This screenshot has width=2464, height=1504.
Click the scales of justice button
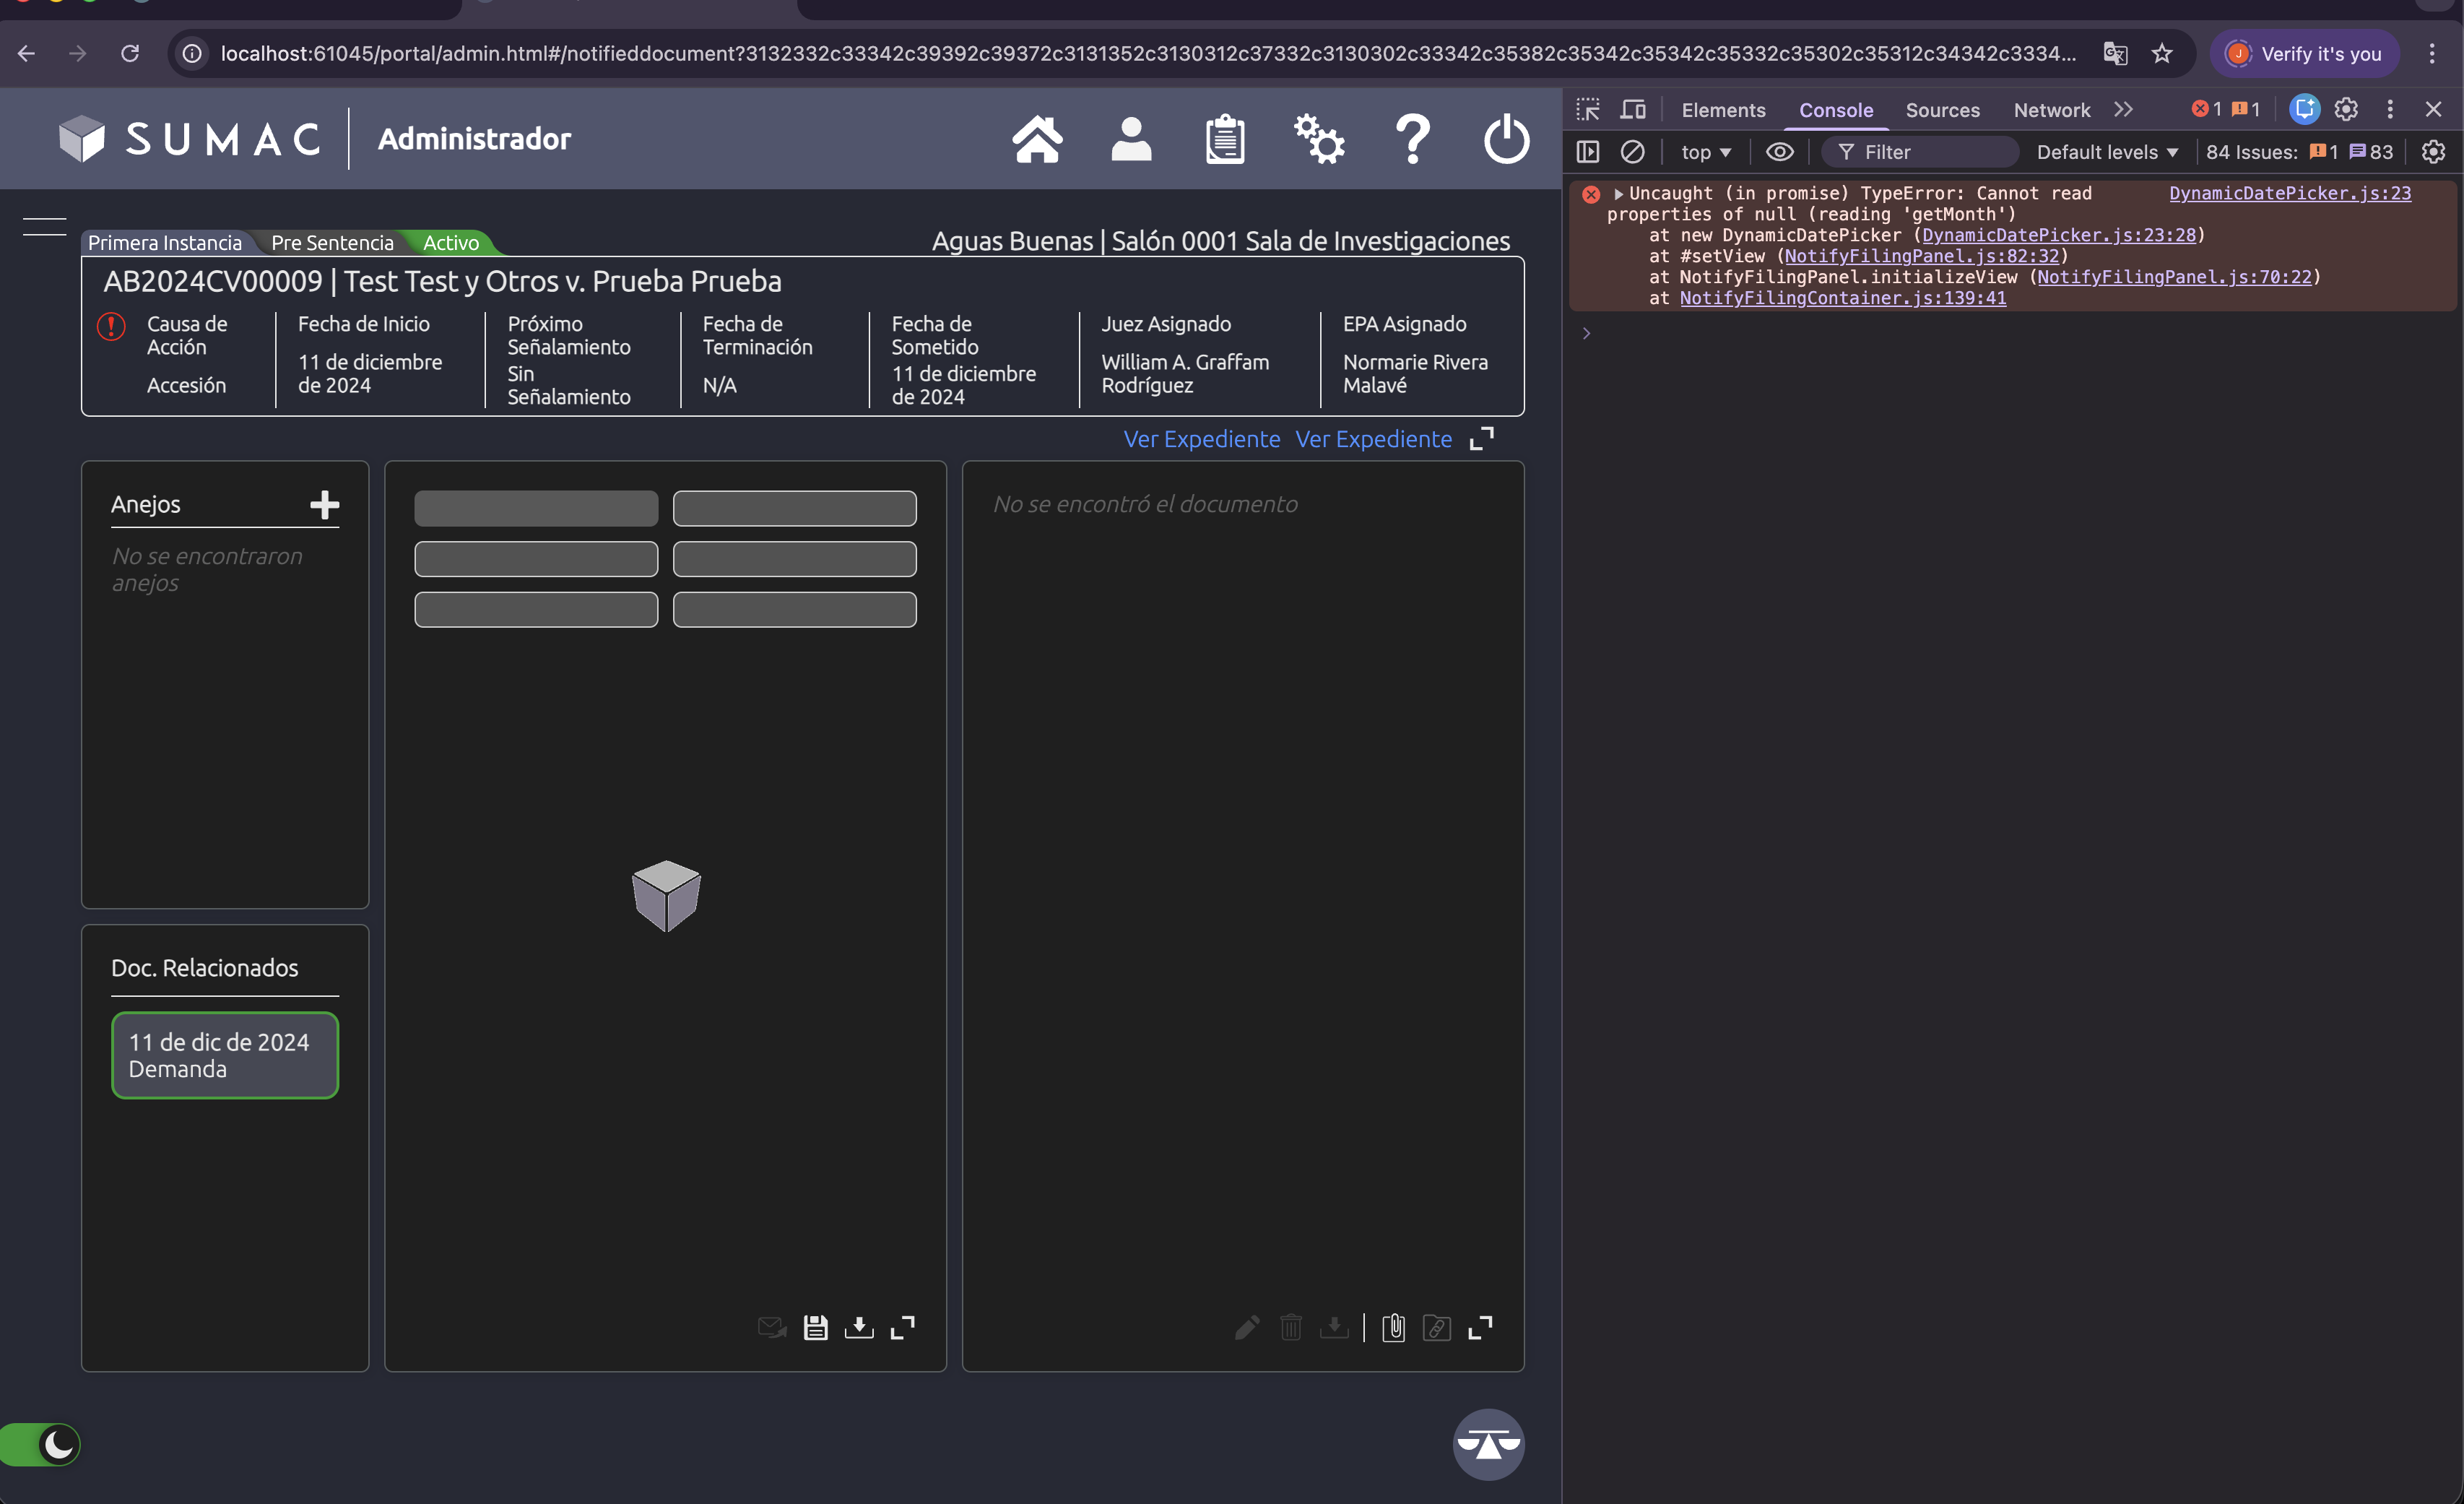pos(1488,1444)
